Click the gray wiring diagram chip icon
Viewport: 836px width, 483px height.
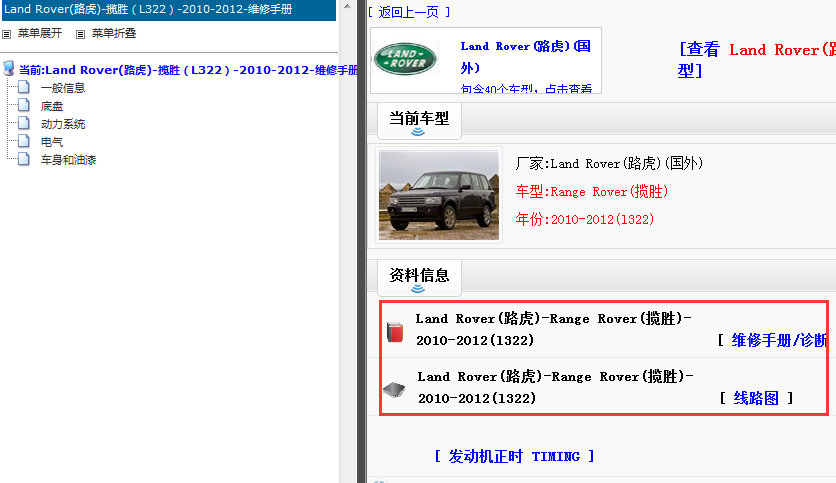[395, 390]
